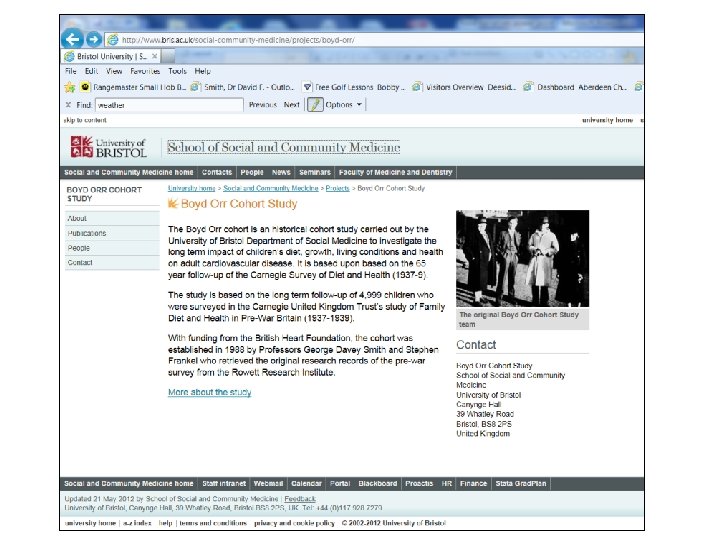Open the Smith, Dr David F bookmark

tap(242, 87)
